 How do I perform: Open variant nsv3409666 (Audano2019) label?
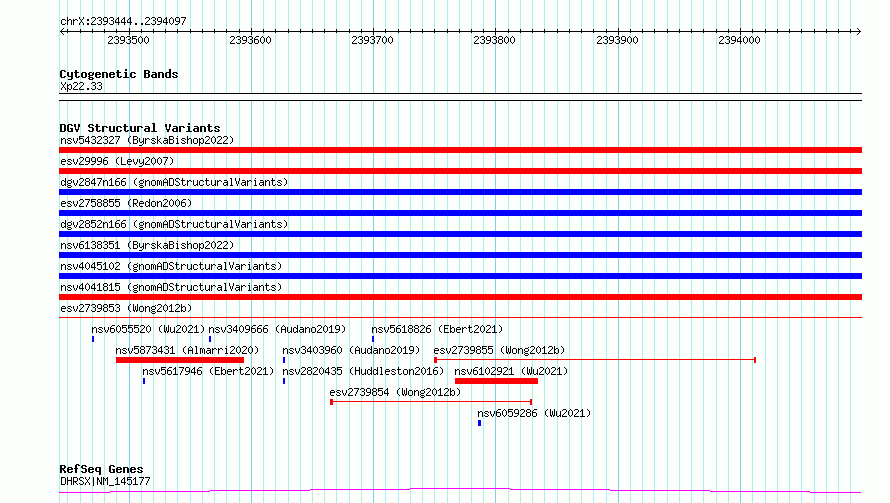tap(277, 329)
